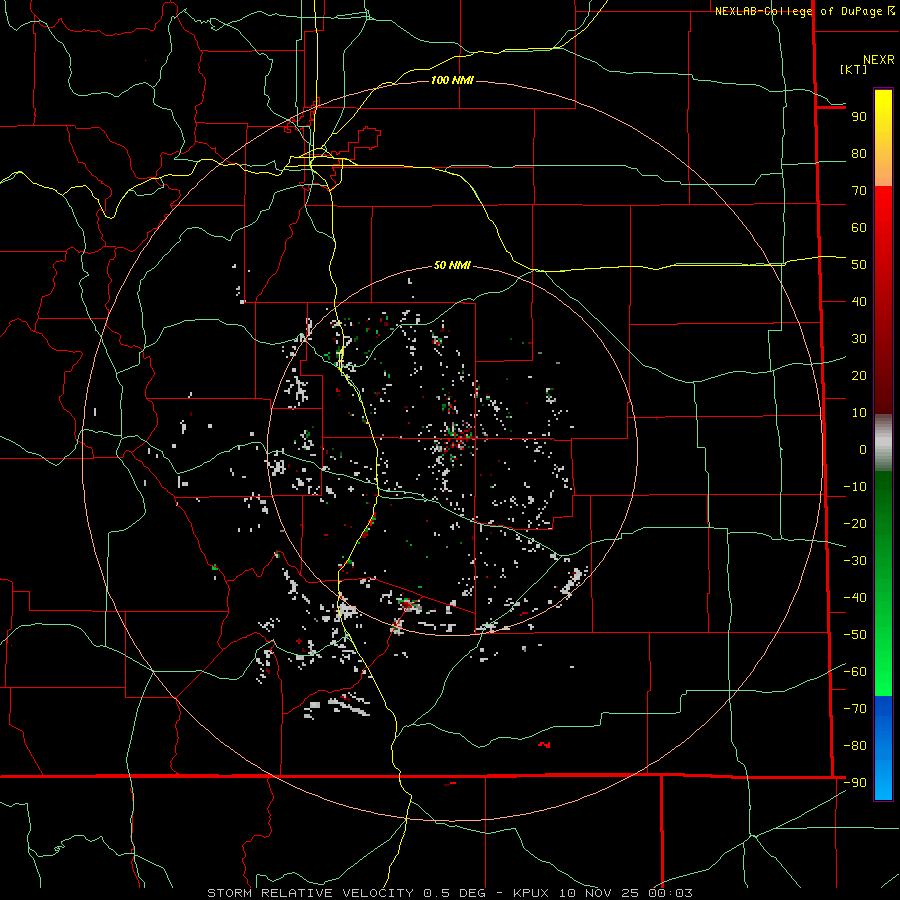Click the 20 knot scale label
This screenshot has width=900, height=900.
click(x=859, y=376)
